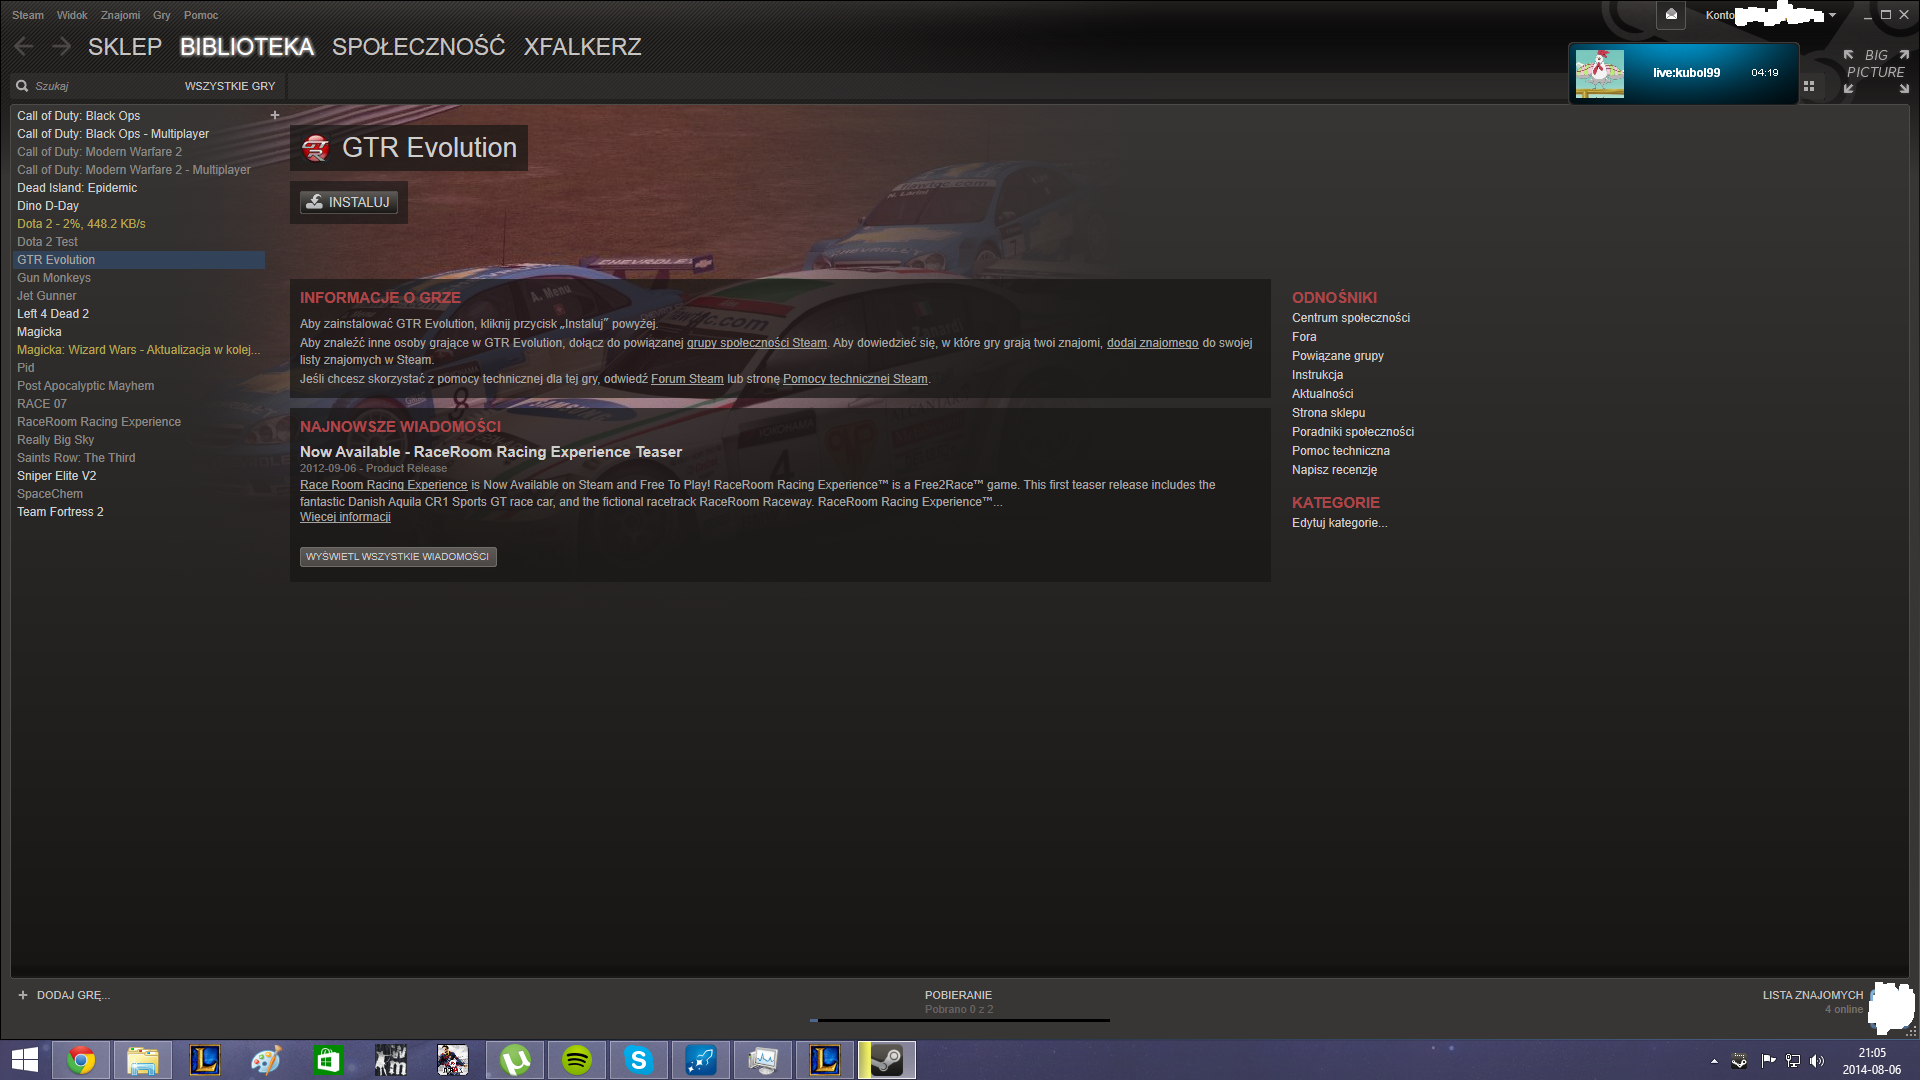The width and height of the screenshot is (1920, 1080).
Task: Open Strona sklepu link
Action: [1328, 413]
